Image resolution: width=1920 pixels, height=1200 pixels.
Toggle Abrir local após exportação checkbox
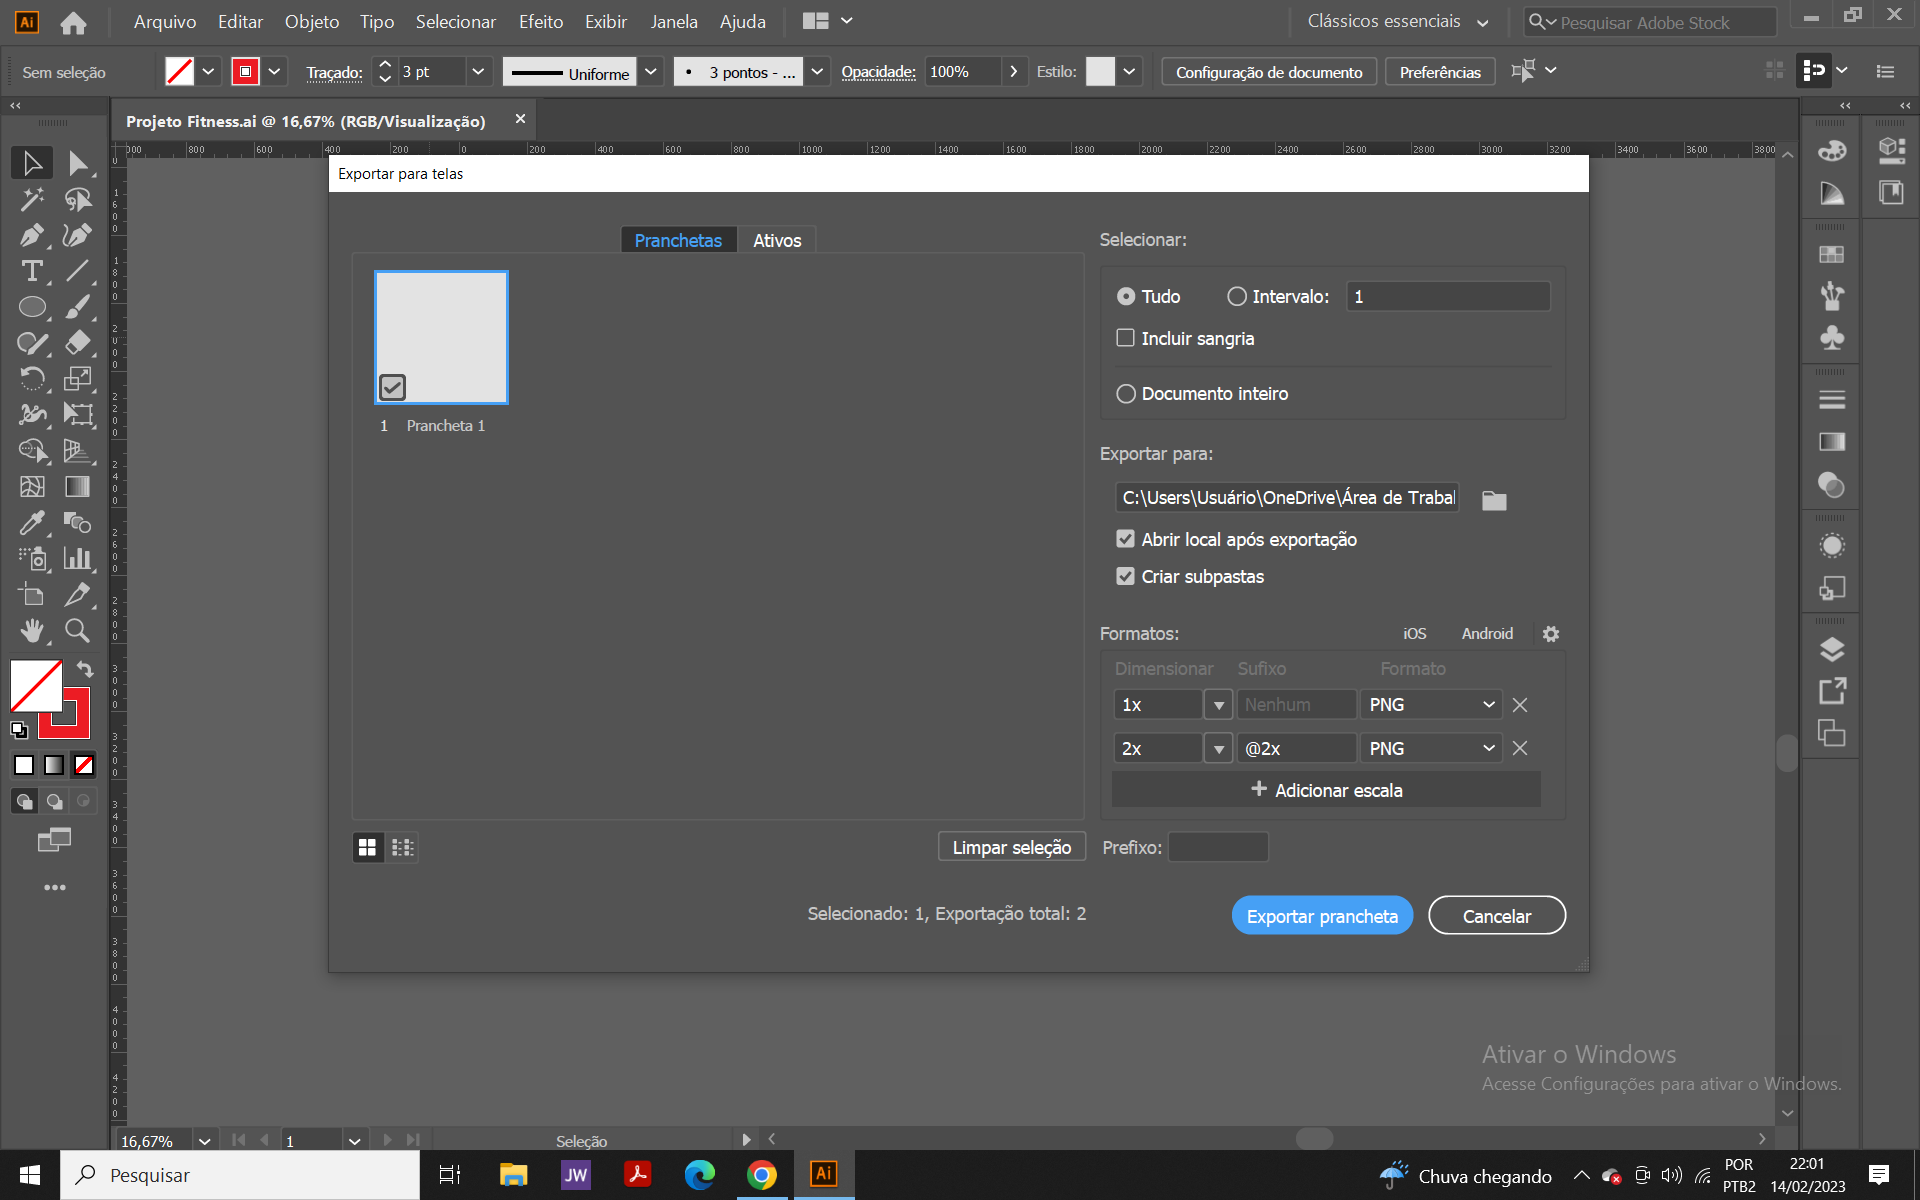pos(1126,539)
